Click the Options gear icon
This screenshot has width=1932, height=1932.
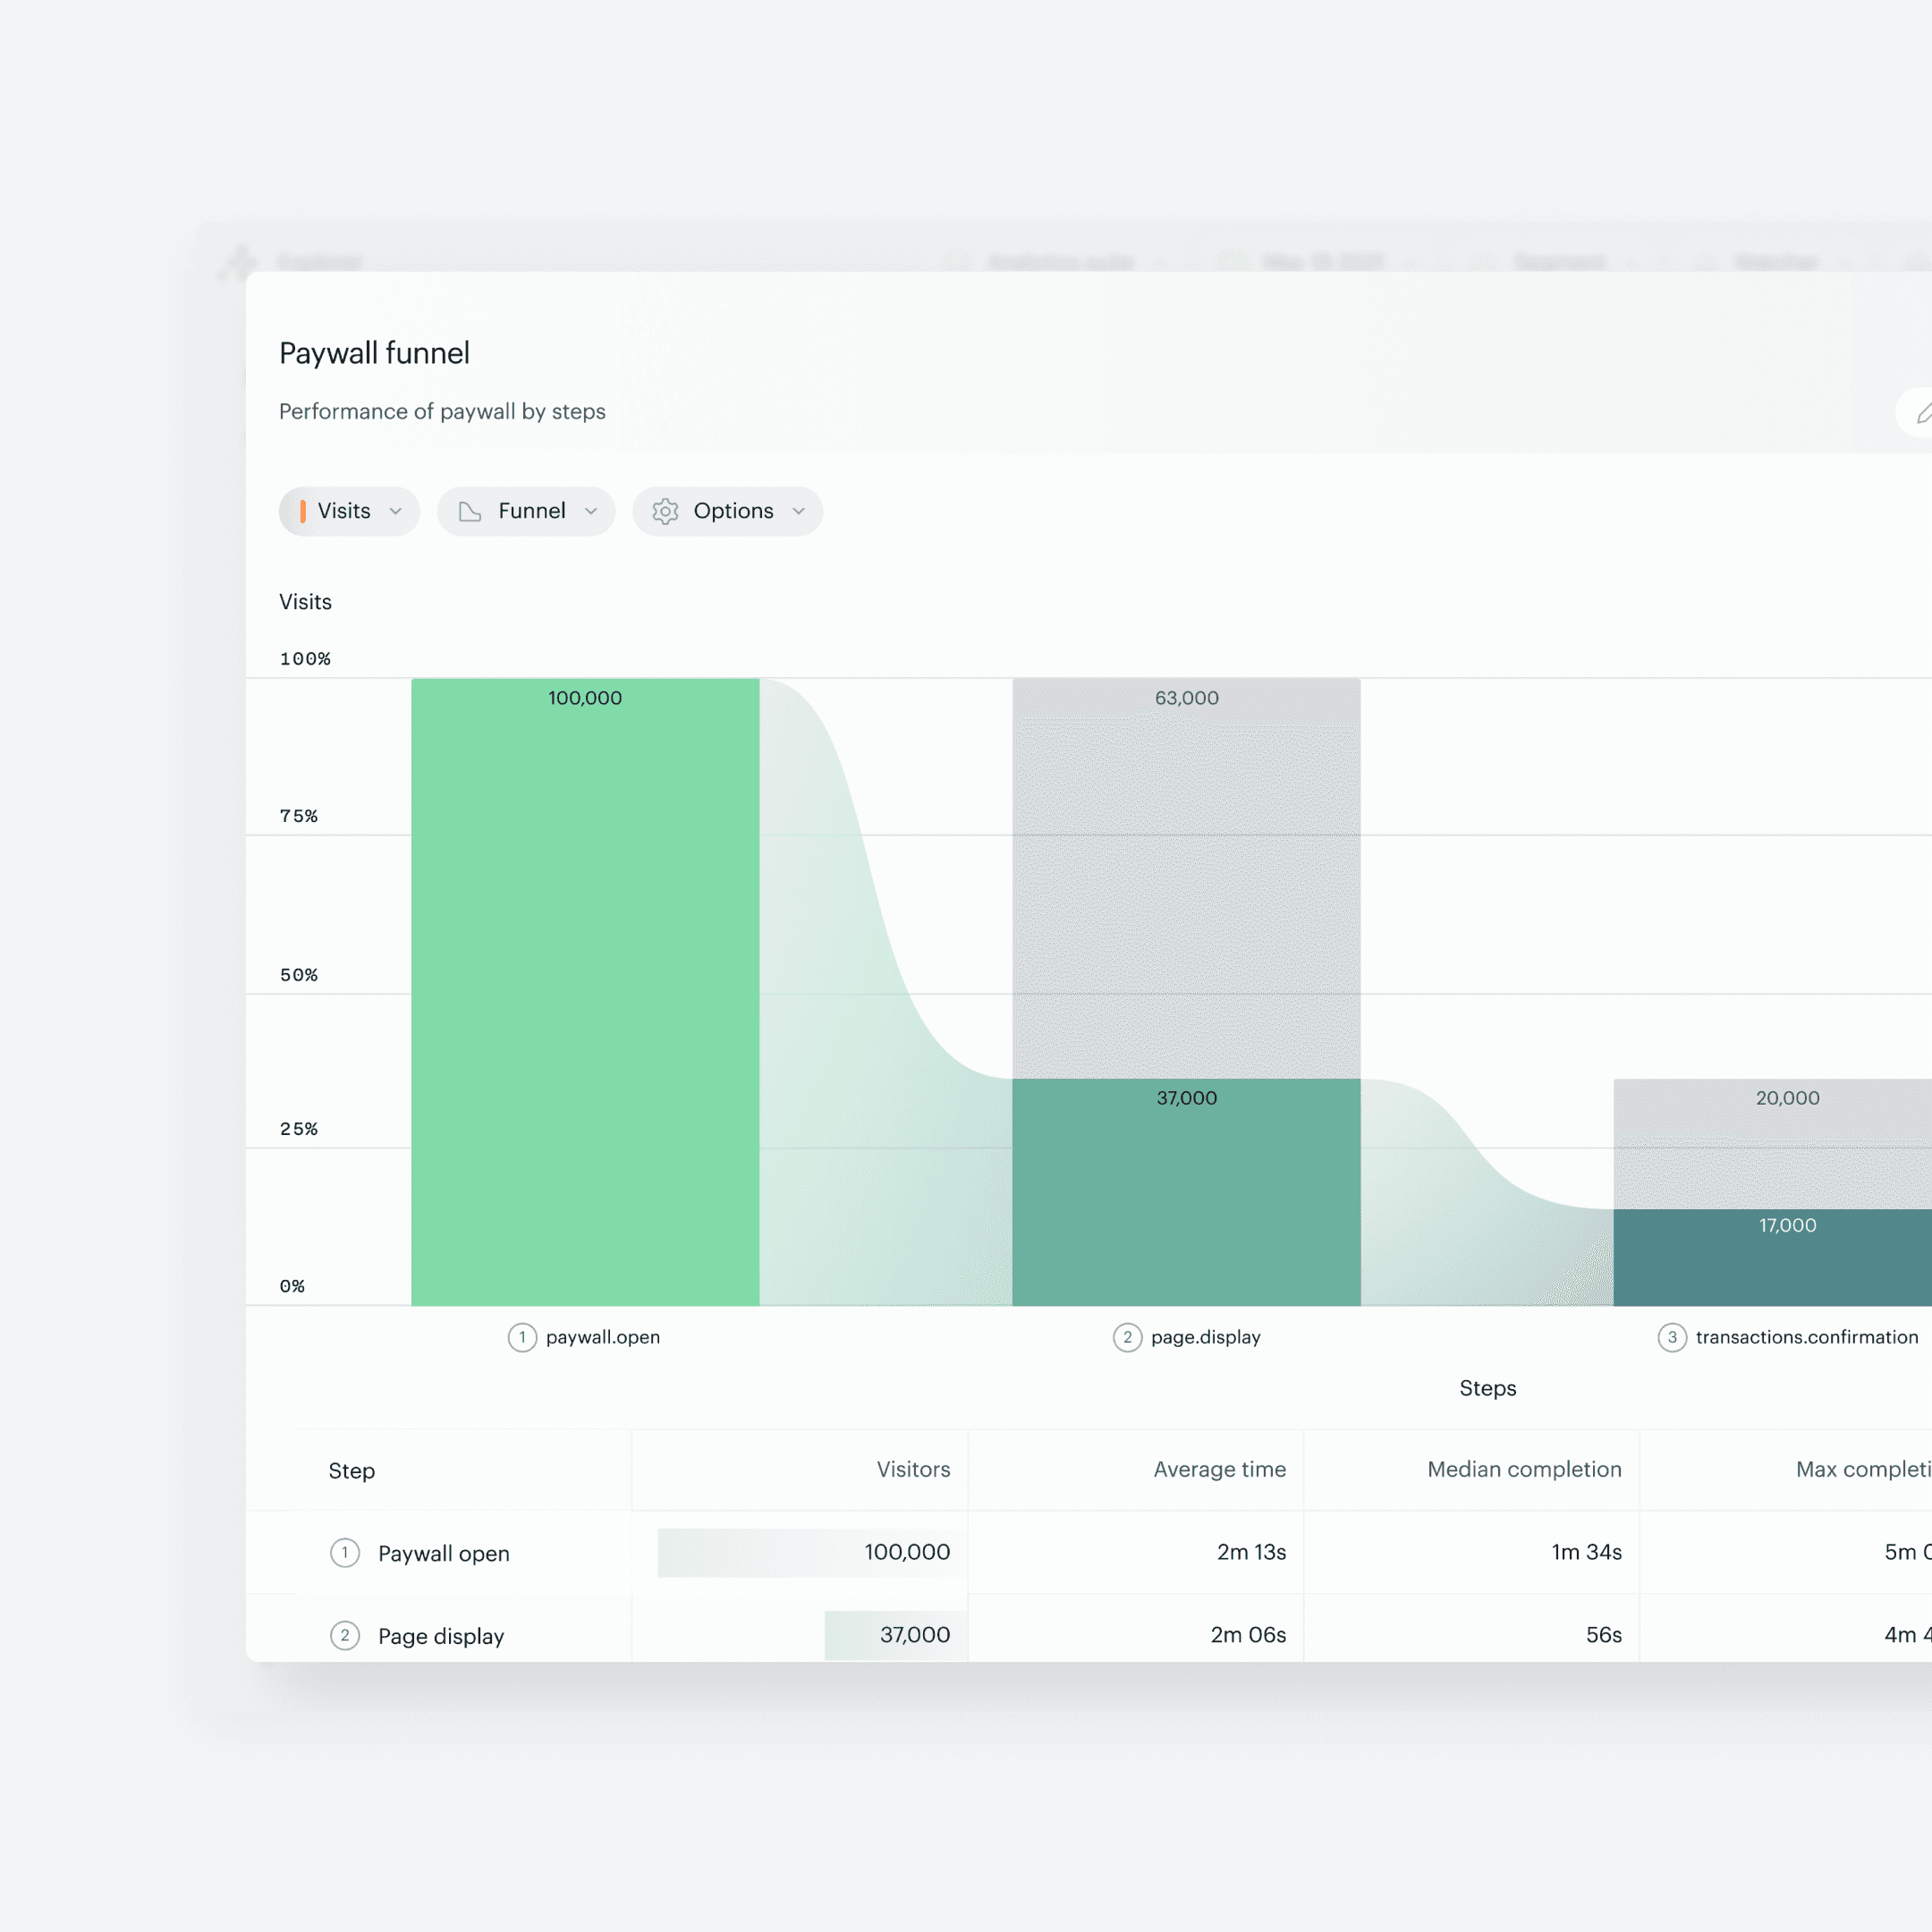[x=665, y=512]
